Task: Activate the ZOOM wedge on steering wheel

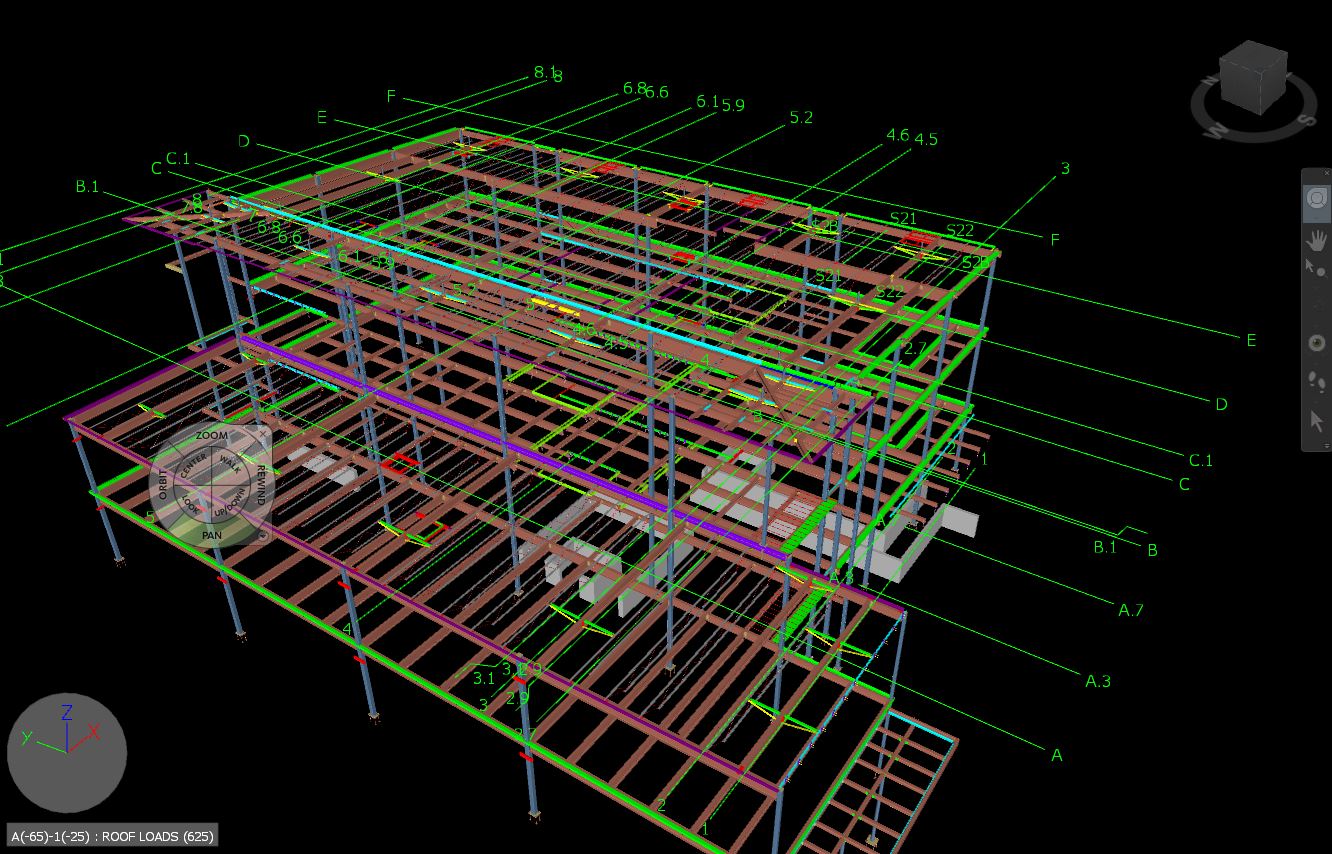Action: click(x=211, y=437)
